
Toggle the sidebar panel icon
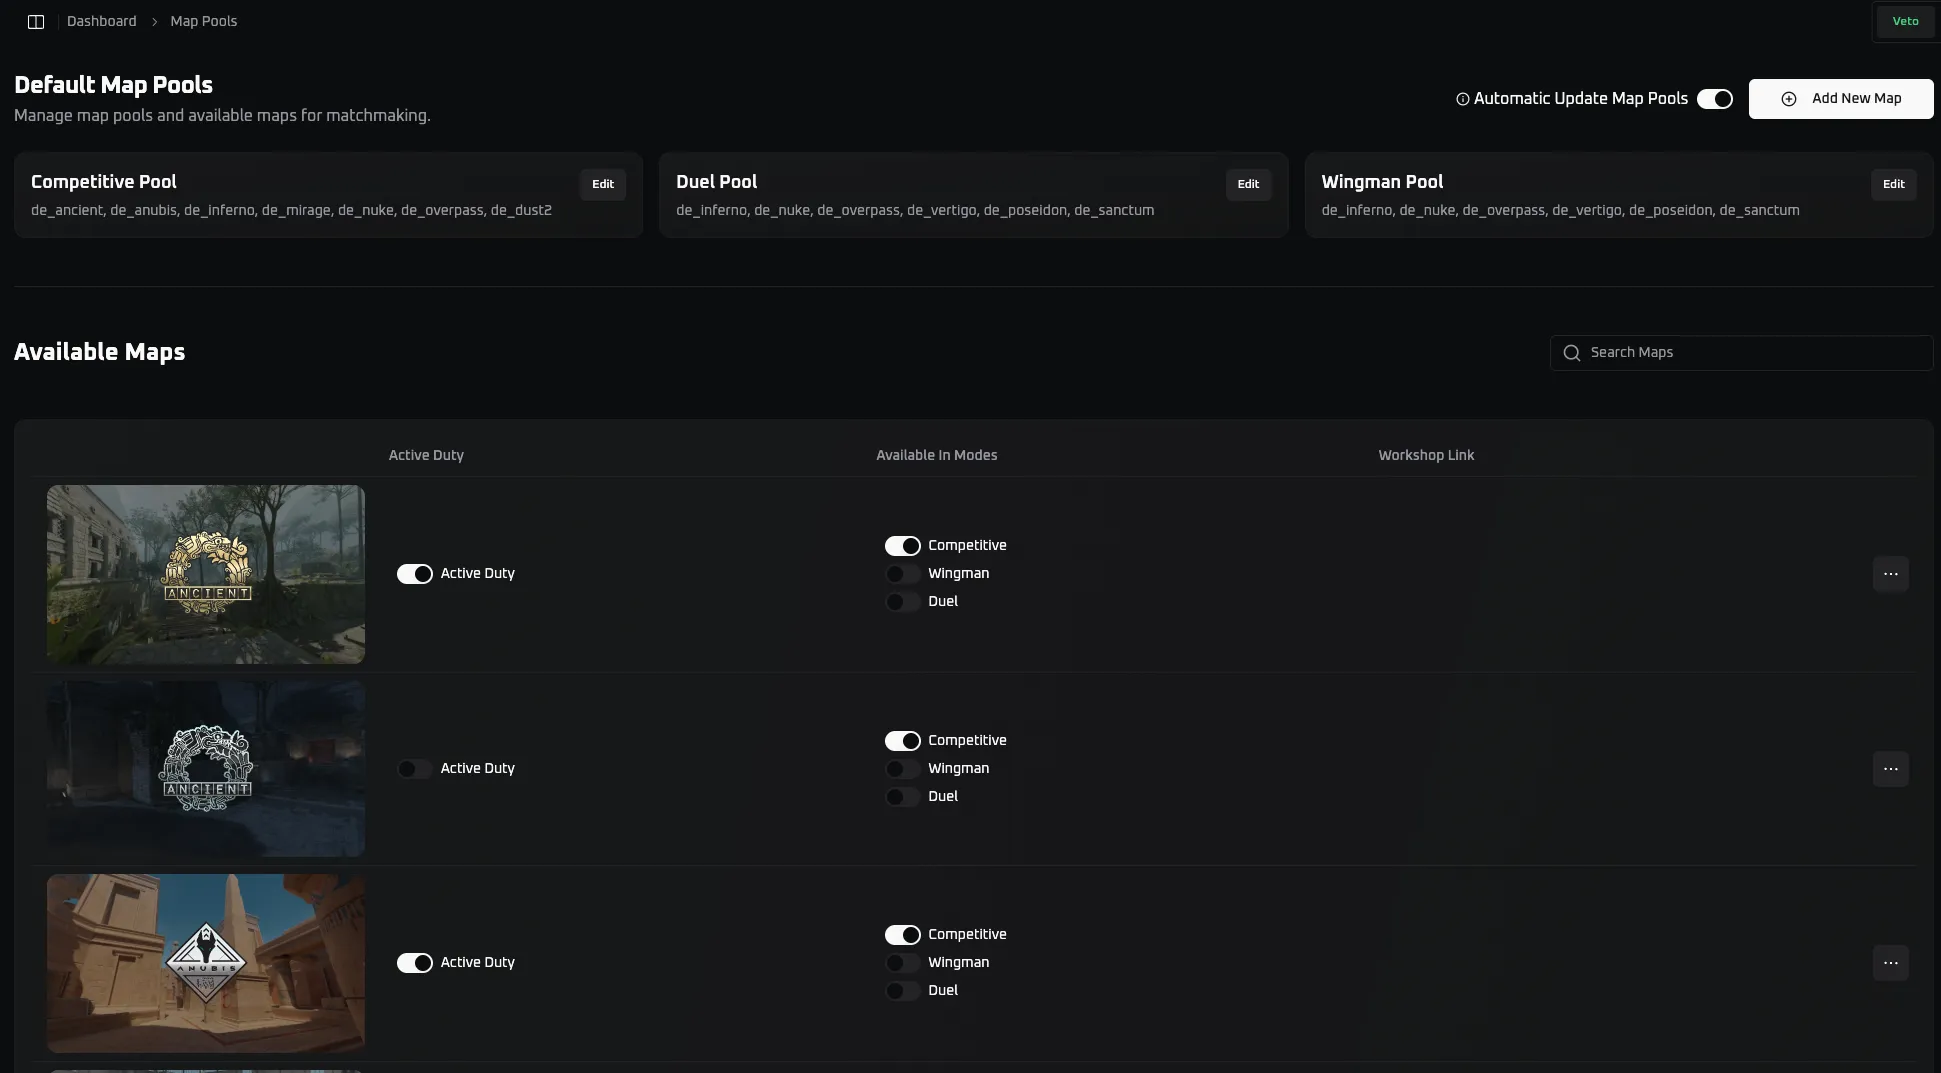coord(36,22)
